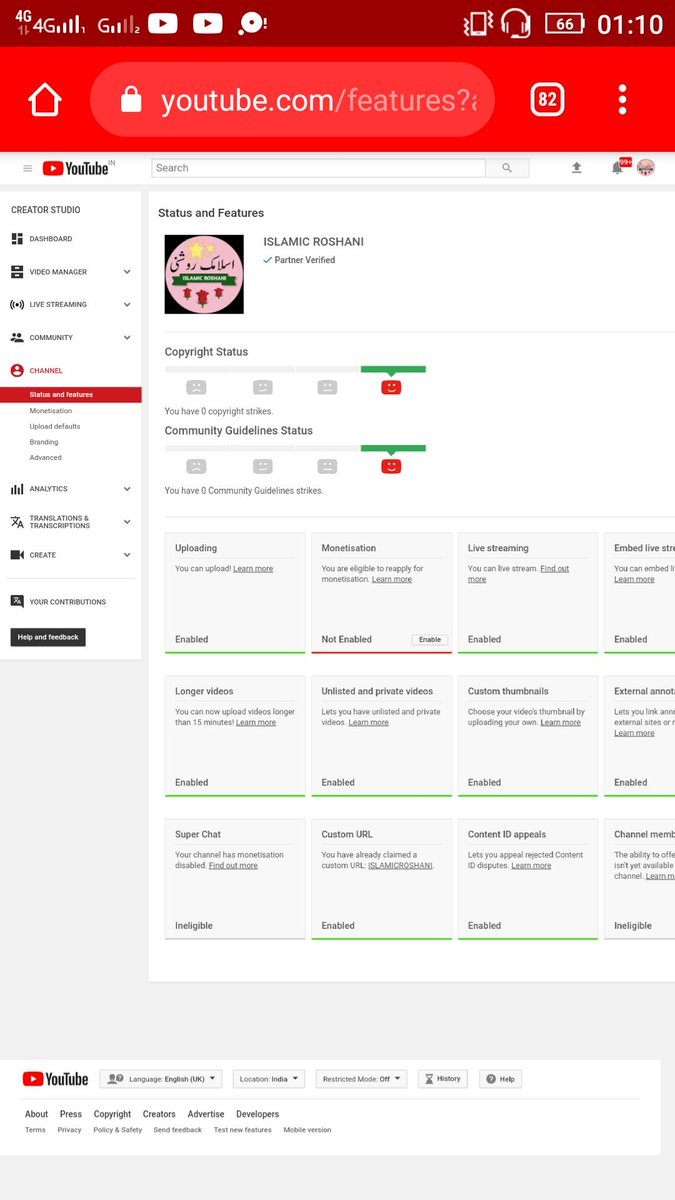Expand the Video Manager section chevron
The height and width of the screenshot is (1200, 675).
point(127,272)
